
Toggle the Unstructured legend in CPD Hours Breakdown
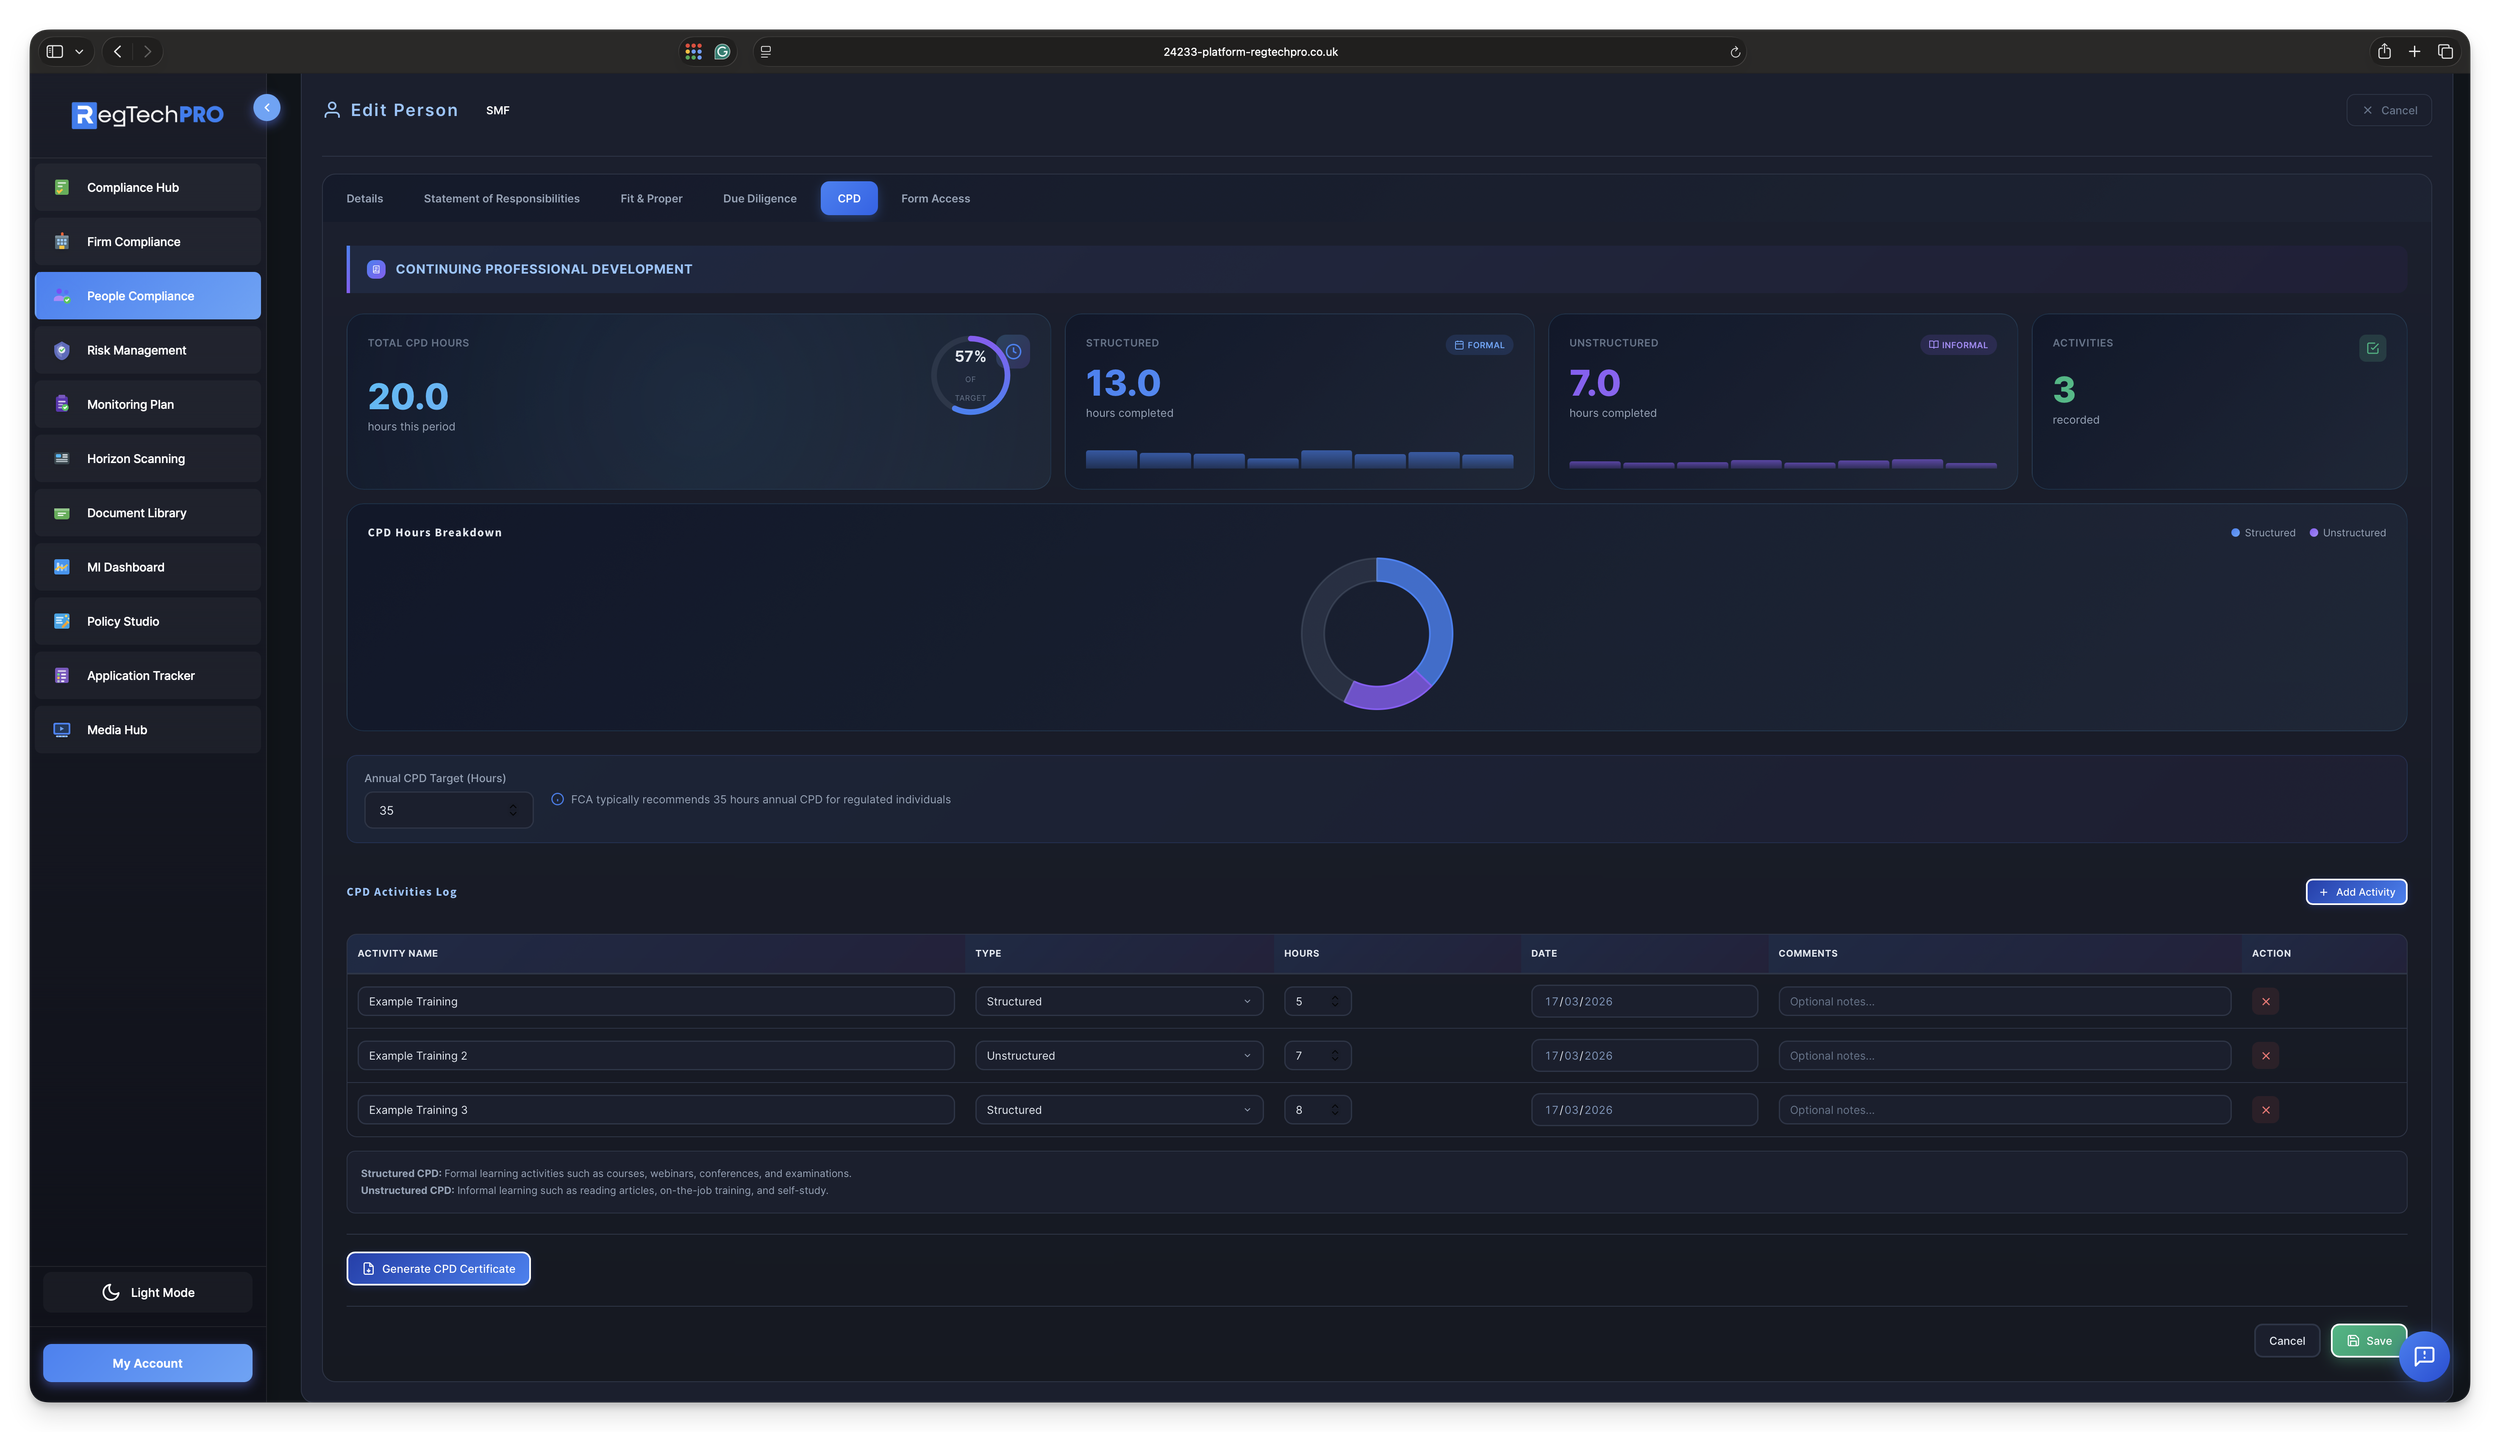click(2347, 533)
